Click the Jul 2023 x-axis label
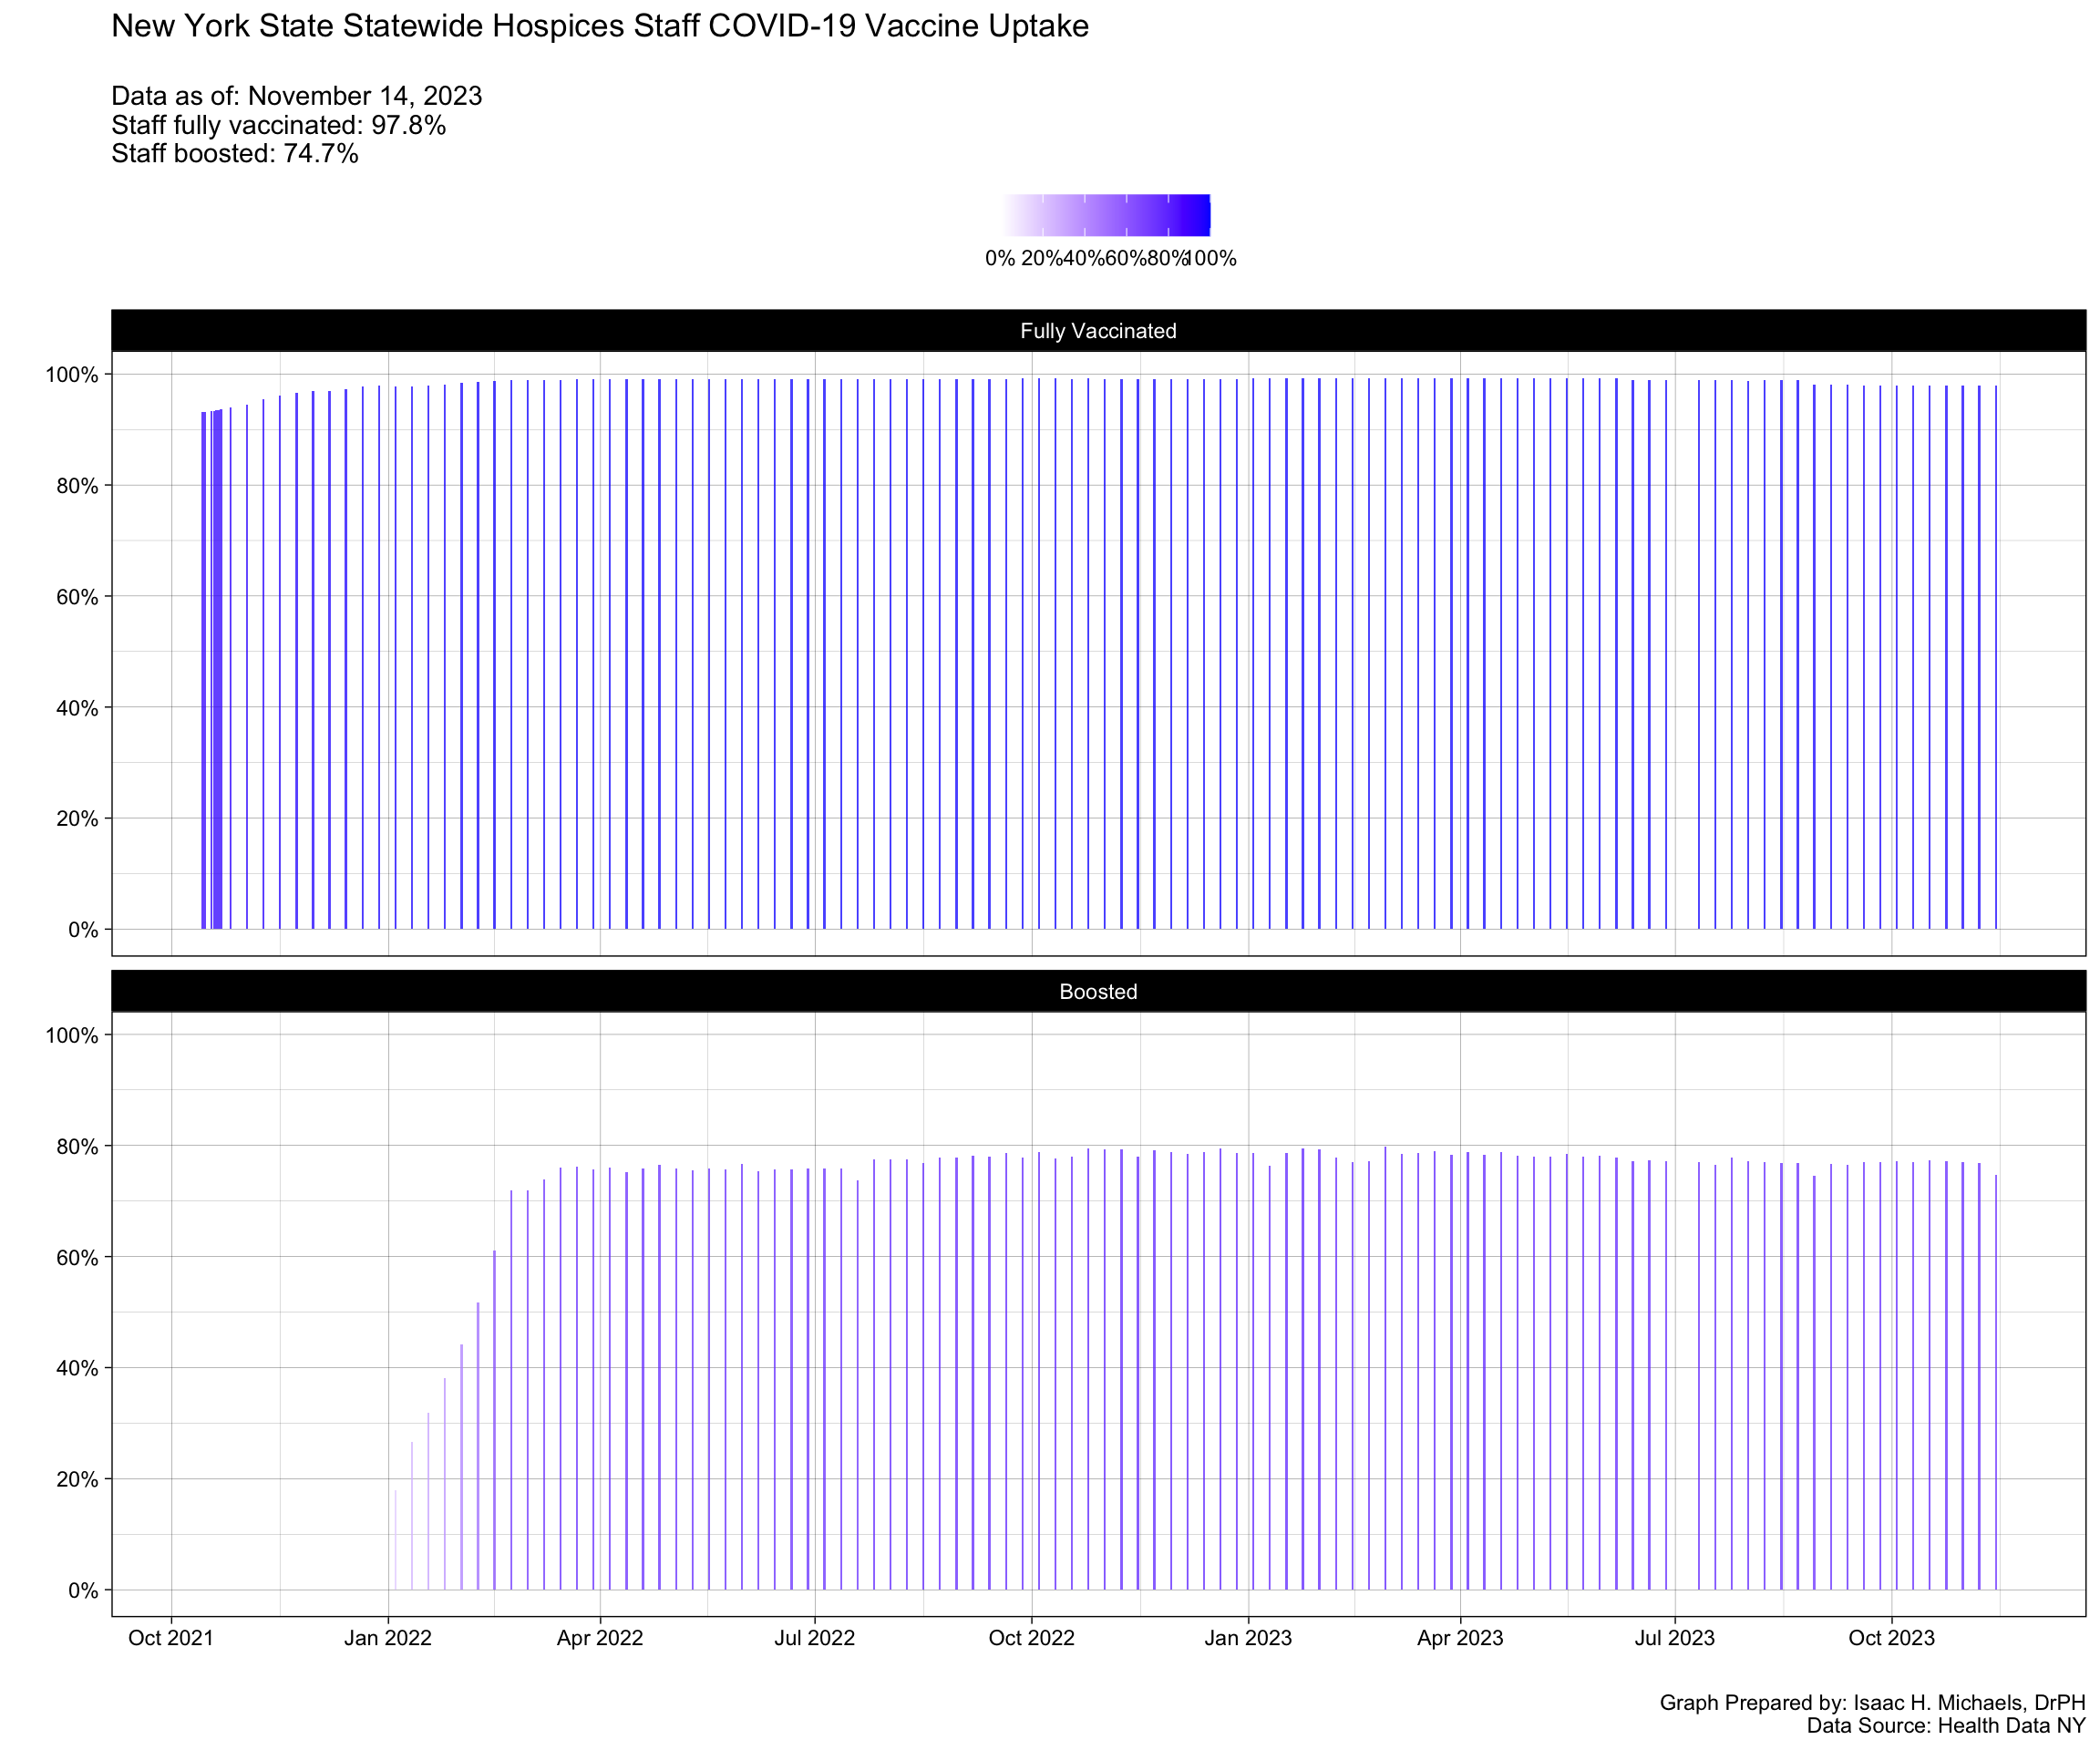The height and width of the screenshot is (1750, 2100). pyautogui.click(x=1674, y=1638)
